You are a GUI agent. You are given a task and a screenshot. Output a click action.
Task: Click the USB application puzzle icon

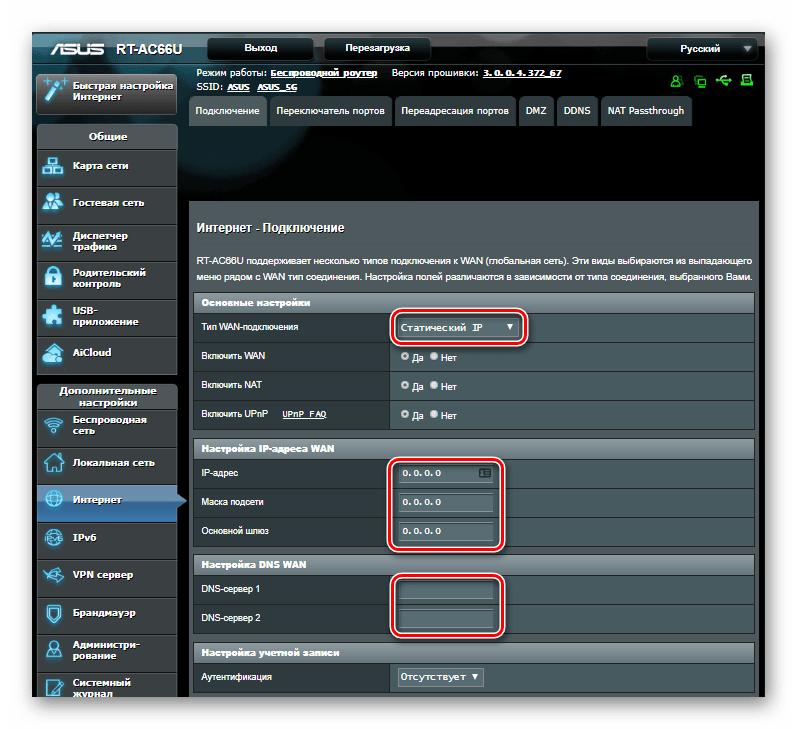(x=53, y=315)
